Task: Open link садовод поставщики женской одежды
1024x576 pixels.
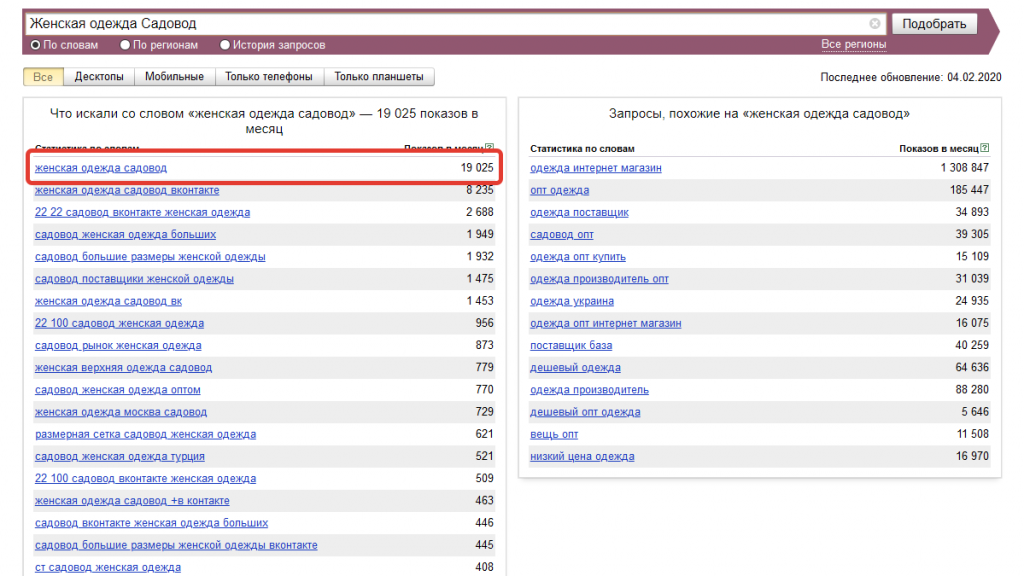Action: click(134, 279)
